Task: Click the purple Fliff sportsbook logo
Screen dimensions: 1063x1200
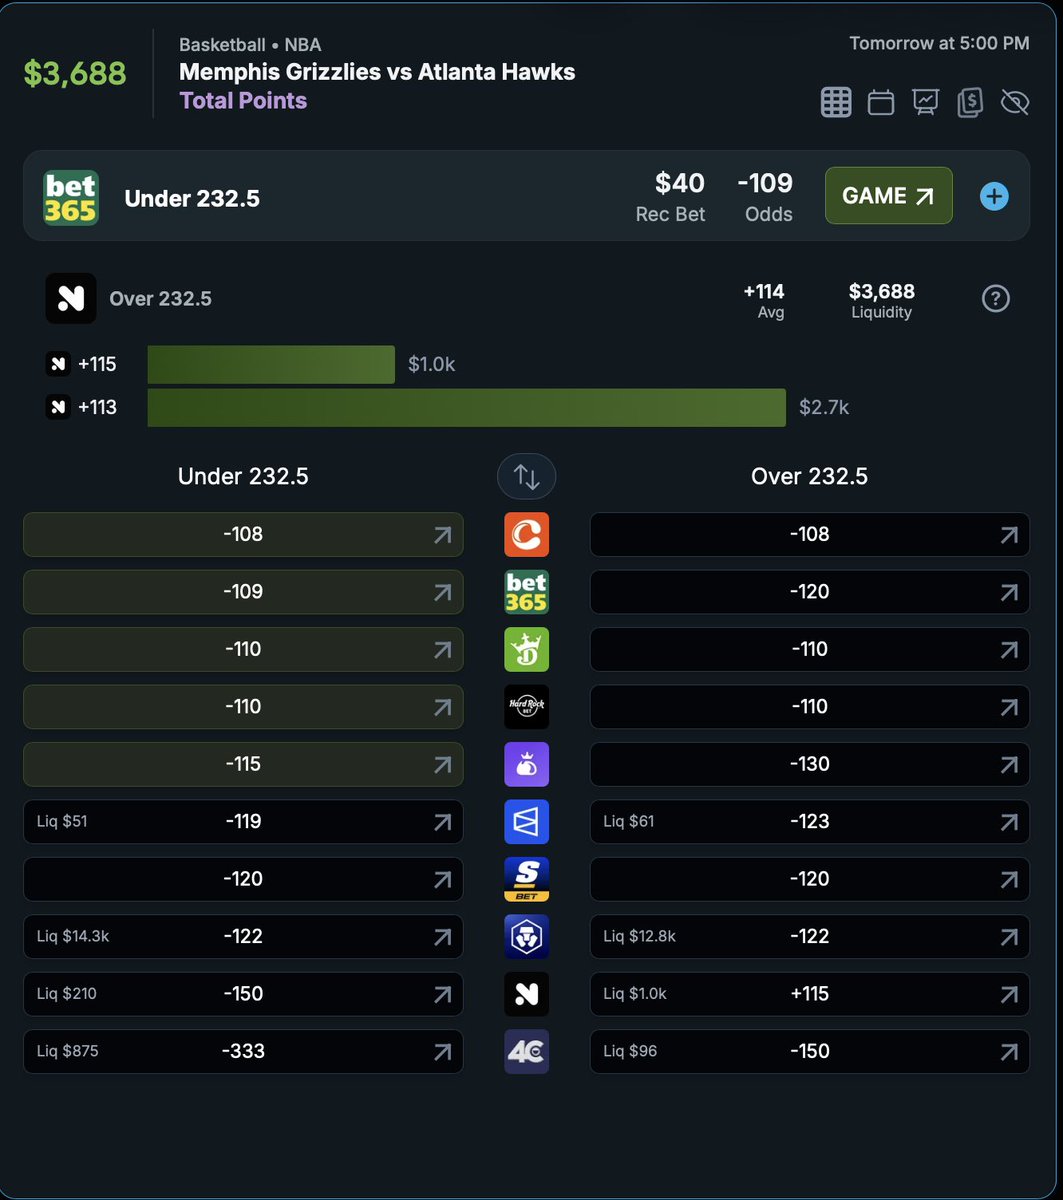Action: pyautogui.click(x=527, y=765)
